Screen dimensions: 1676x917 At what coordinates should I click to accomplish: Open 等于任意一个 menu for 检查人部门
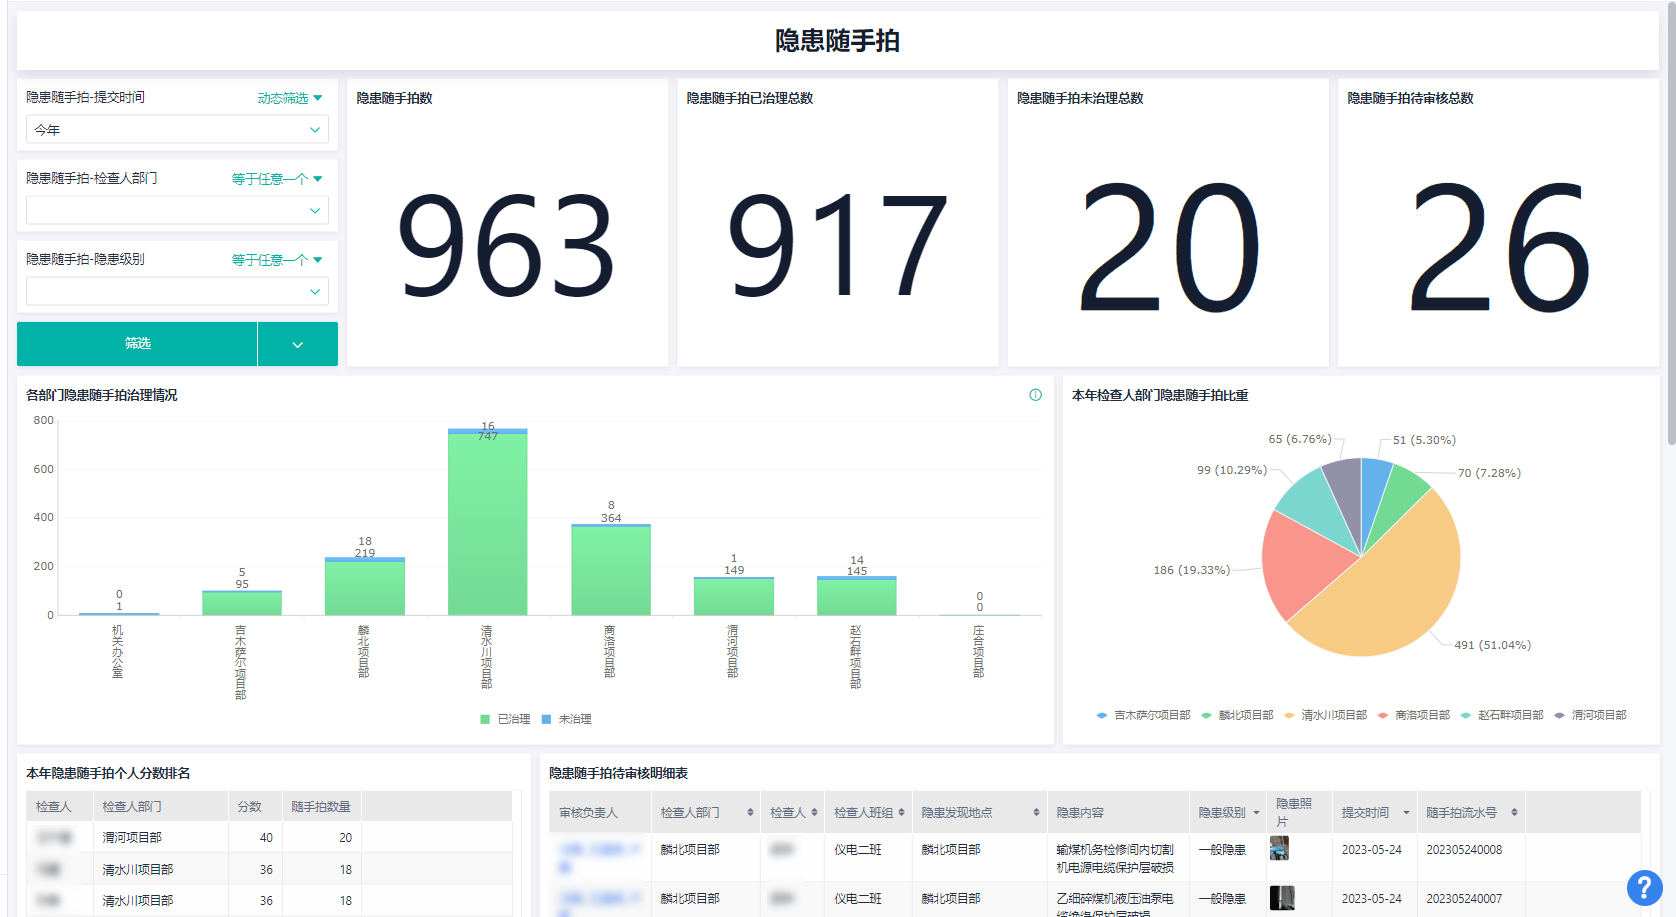pyautogui.click(x=277, y=179)
